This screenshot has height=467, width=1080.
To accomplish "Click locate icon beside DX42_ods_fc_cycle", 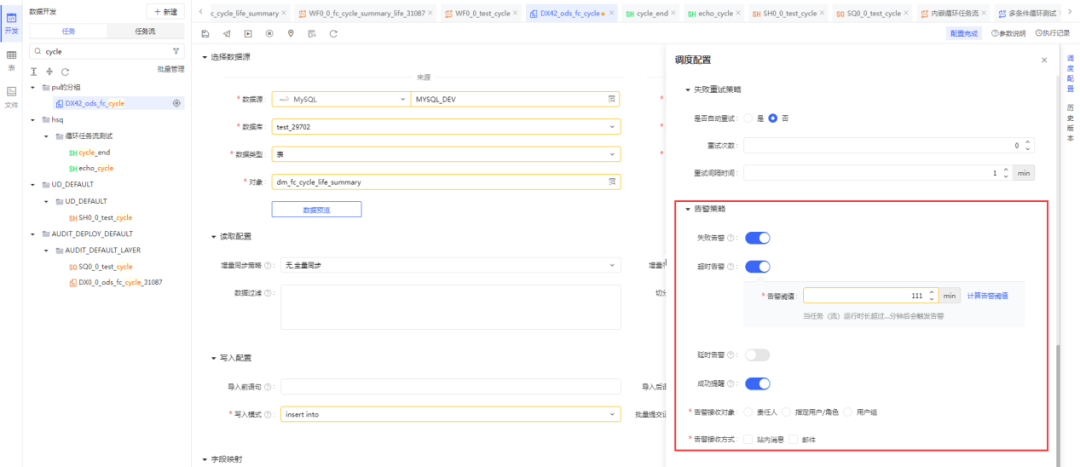I will click(177, 103).
